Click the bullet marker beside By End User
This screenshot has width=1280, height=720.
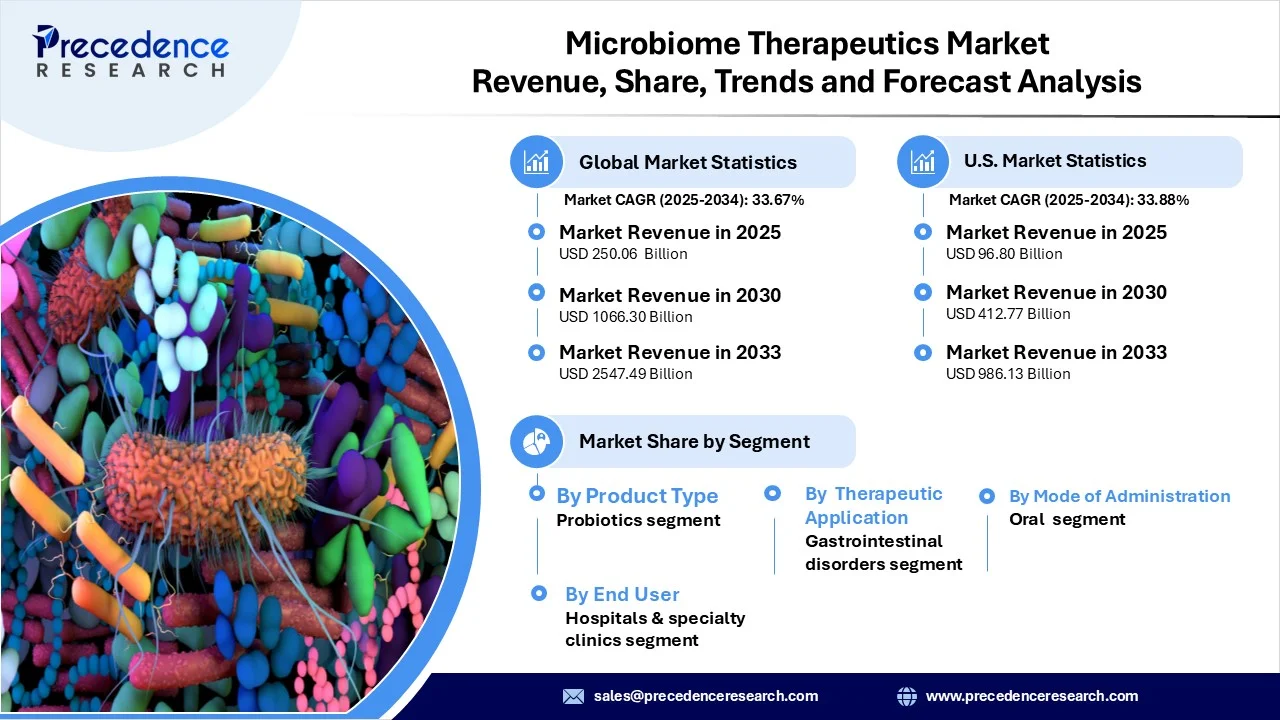[539, 593]
